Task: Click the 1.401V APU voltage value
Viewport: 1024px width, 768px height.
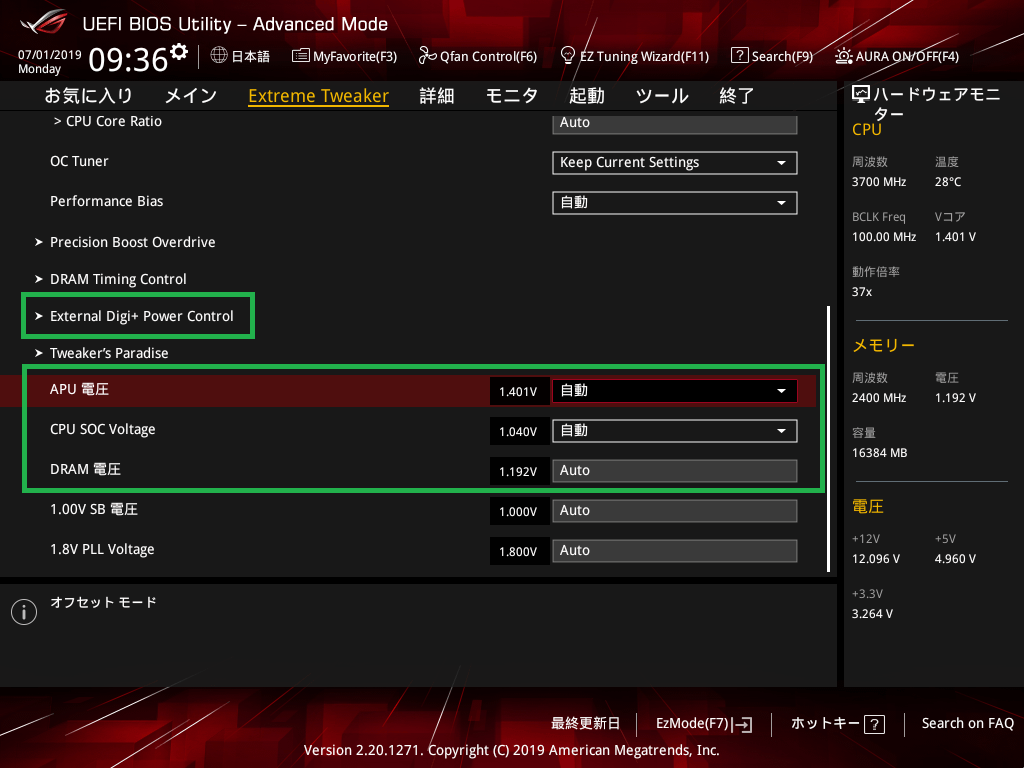Action: (x=519, y=391)
